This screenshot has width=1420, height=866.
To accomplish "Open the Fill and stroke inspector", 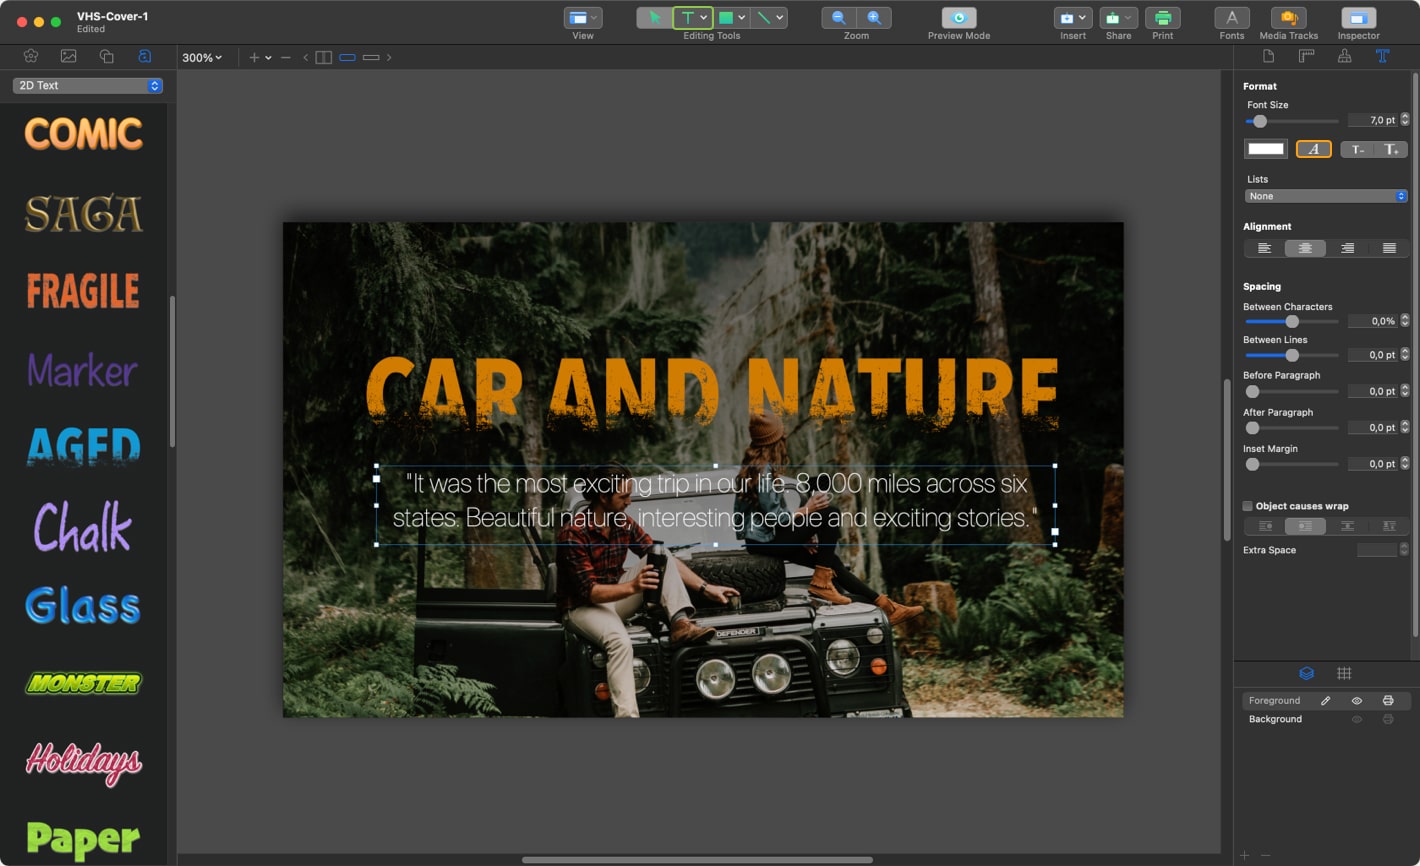I will [x=1343, y=57].
